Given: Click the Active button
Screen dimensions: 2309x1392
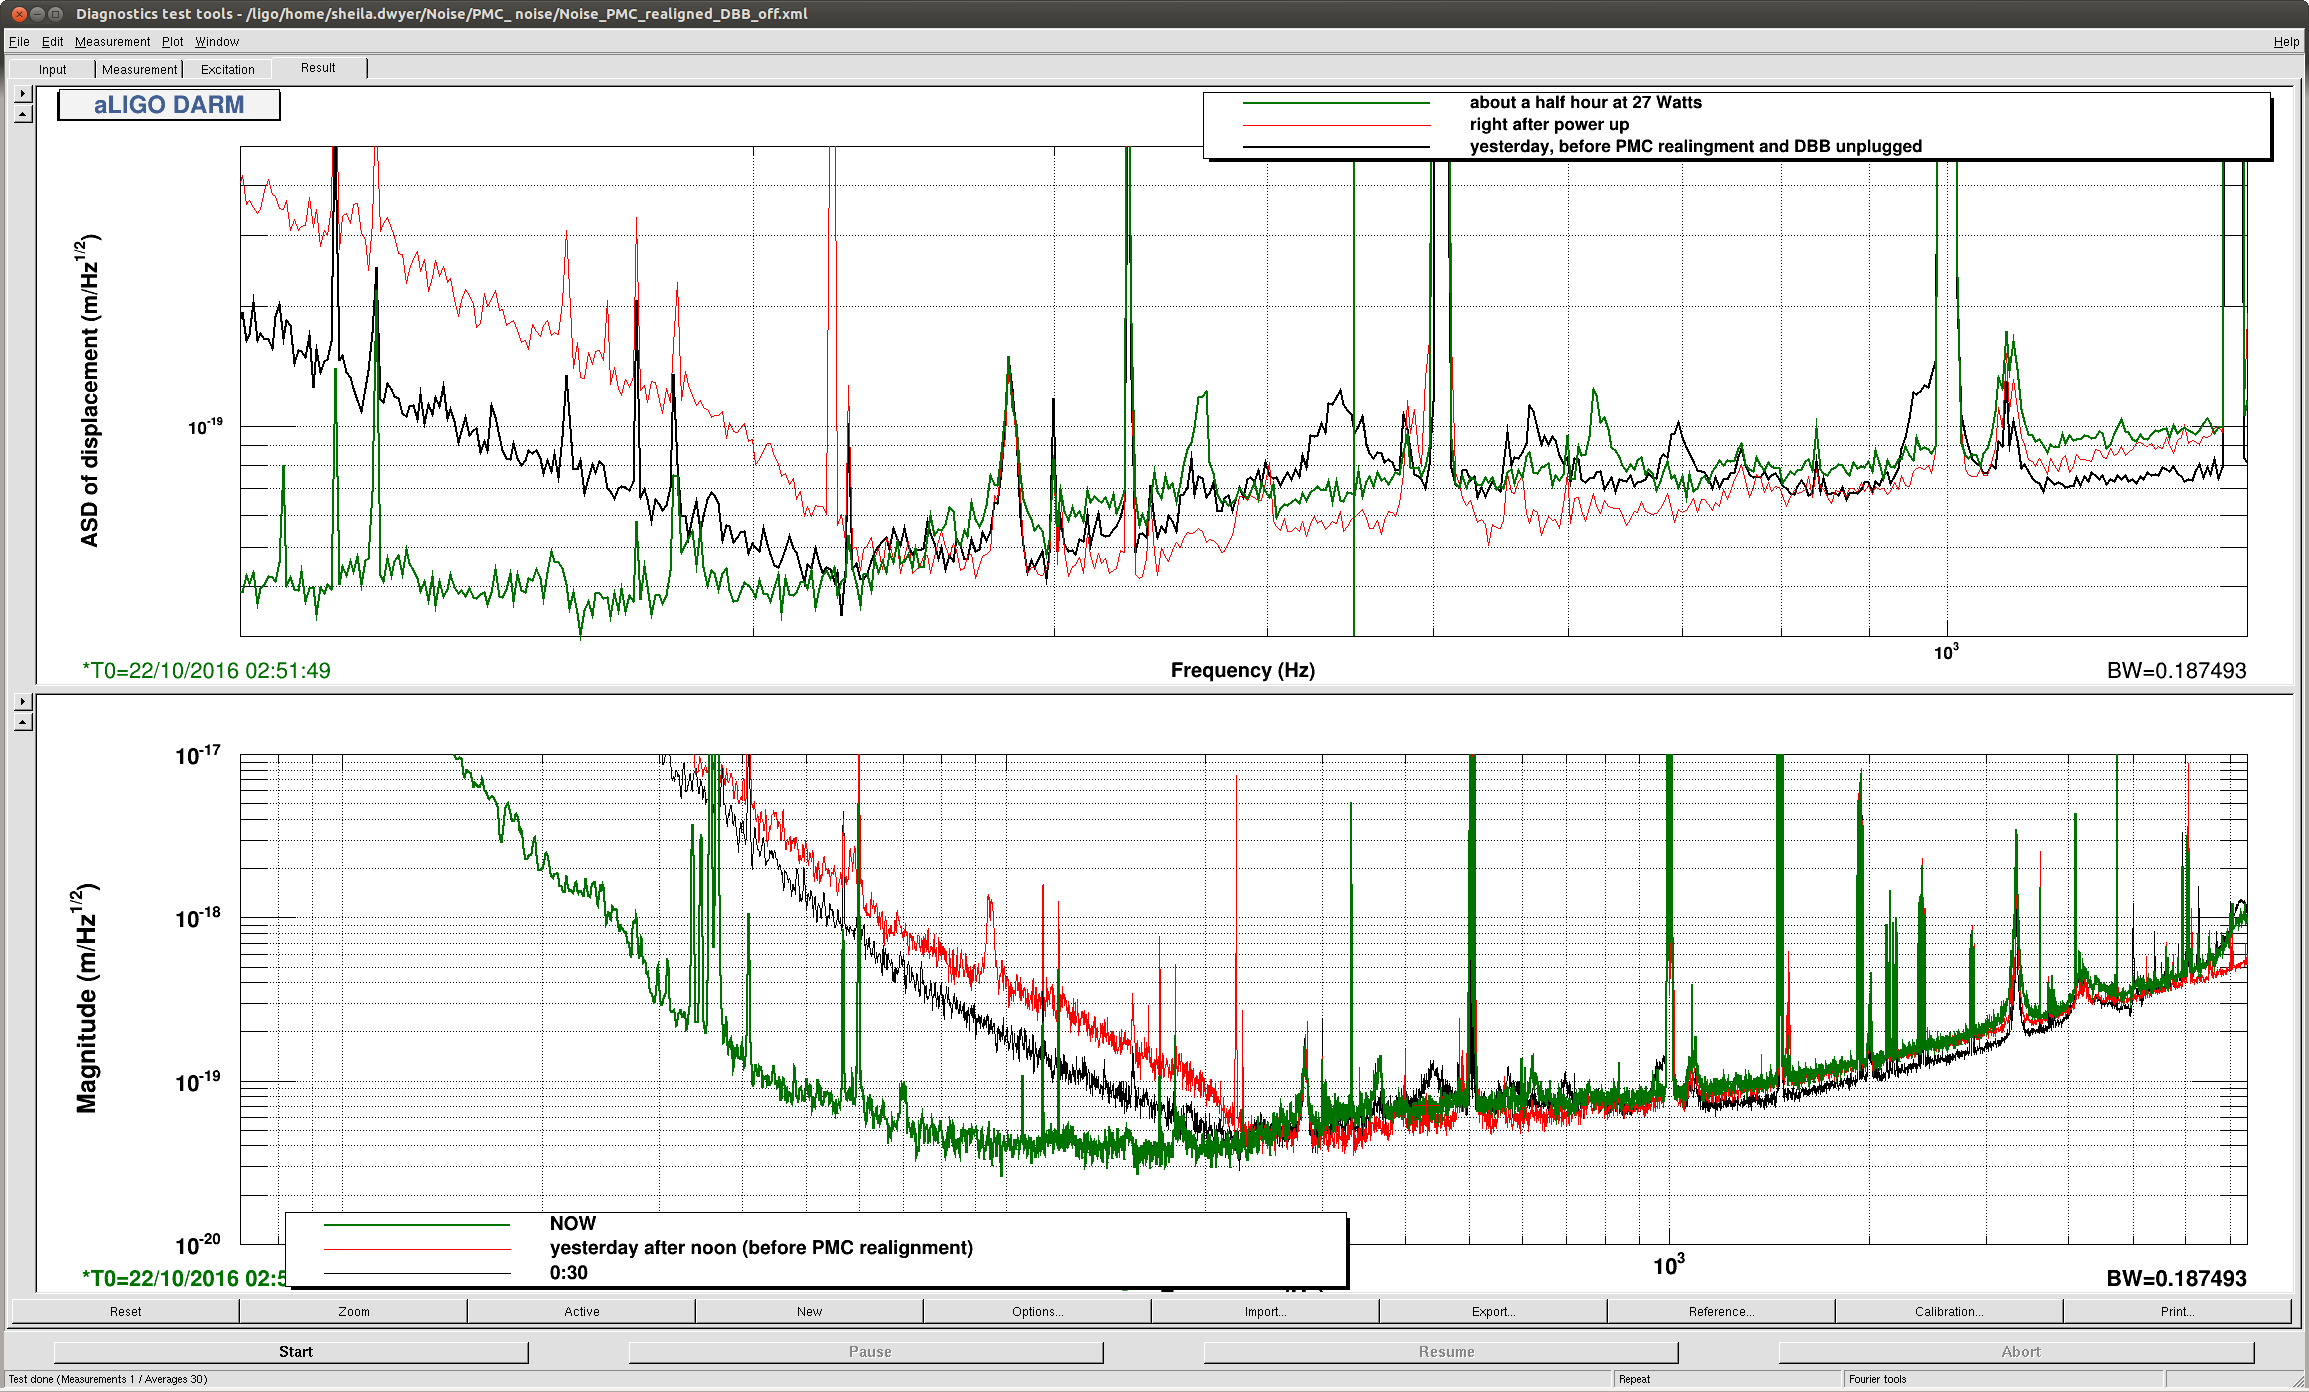Looking at the screenshot, I should click(581, 1311).
